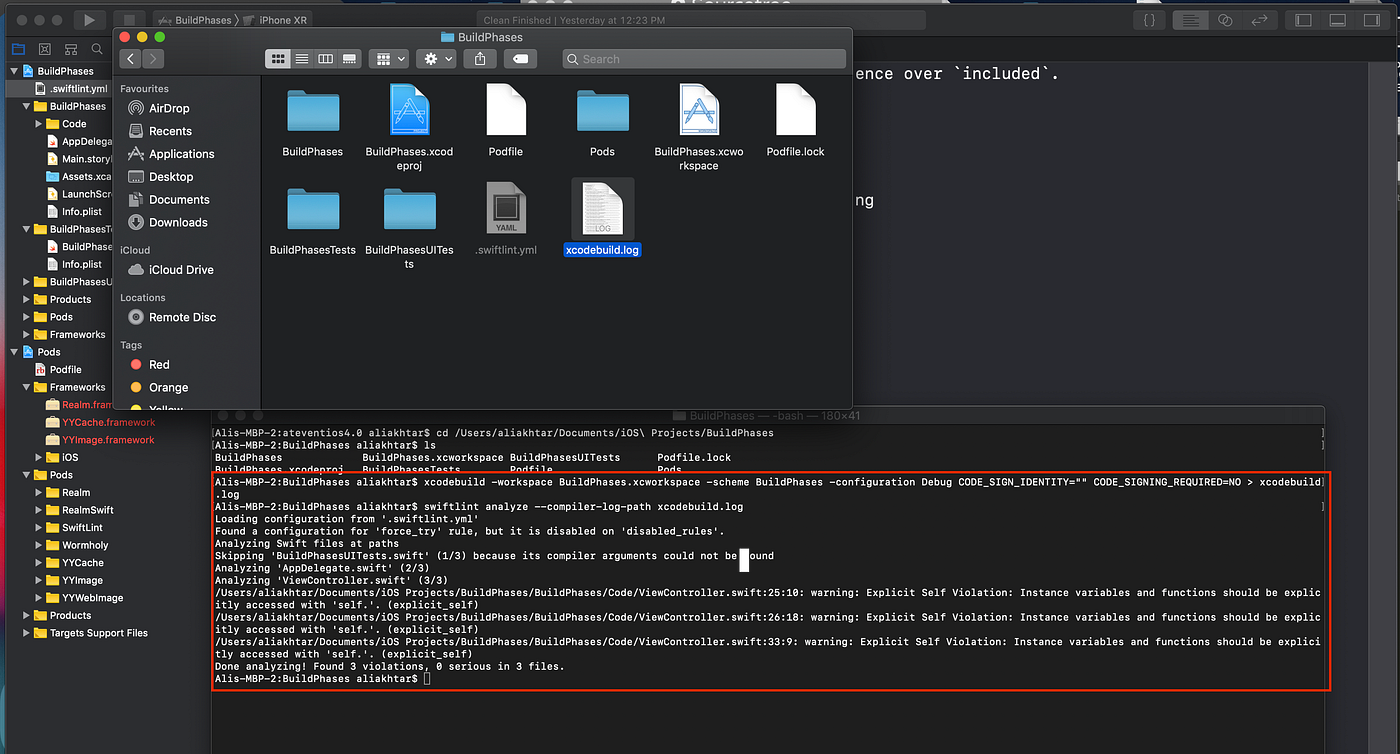Collapse the BuildPhases project root in navigator
The width and height of the screenshot is (1400, 754).
(15, 71)
